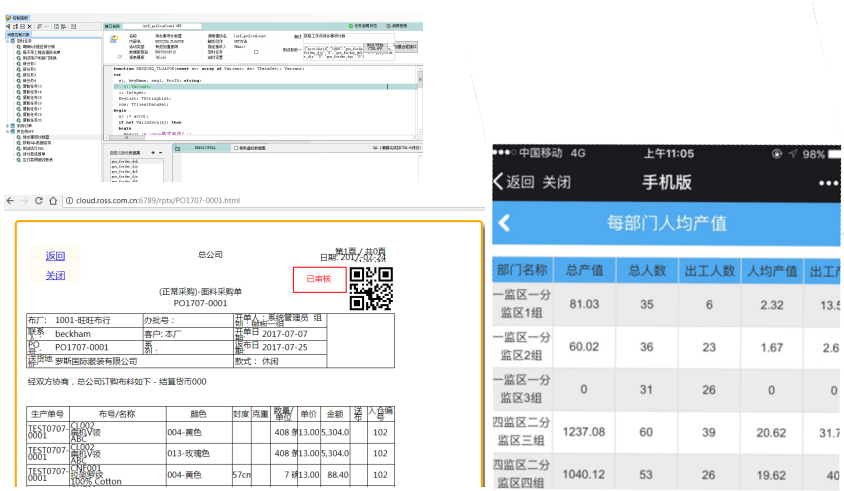Go to the browser home page
844x491 pixels.
[53, 200]
